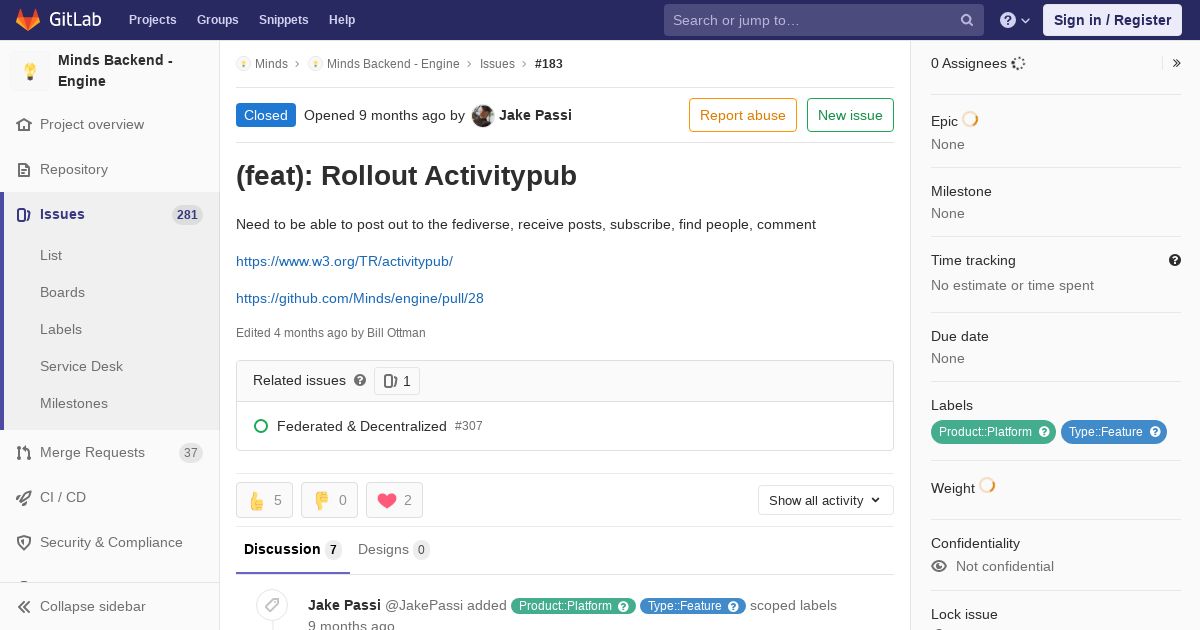1200x630 pixels.
Task: Select Boards under Issues
Action: [x=62, y=292]
